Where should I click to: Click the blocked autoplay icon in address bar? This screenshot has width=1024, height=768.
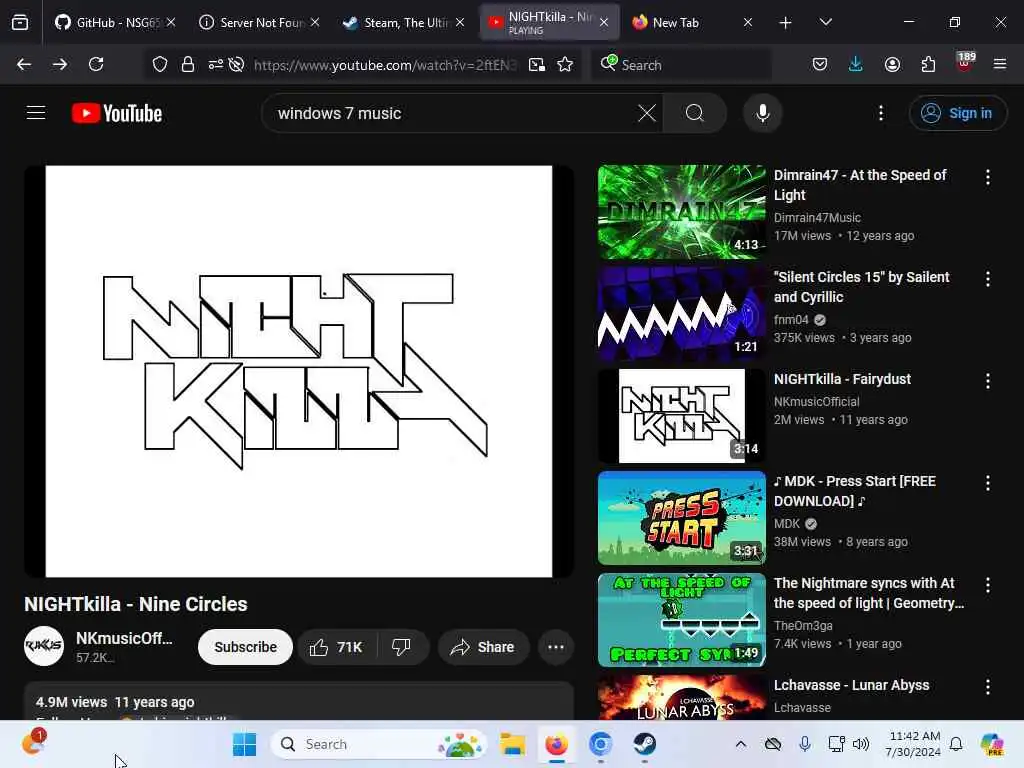pos(236,64)
